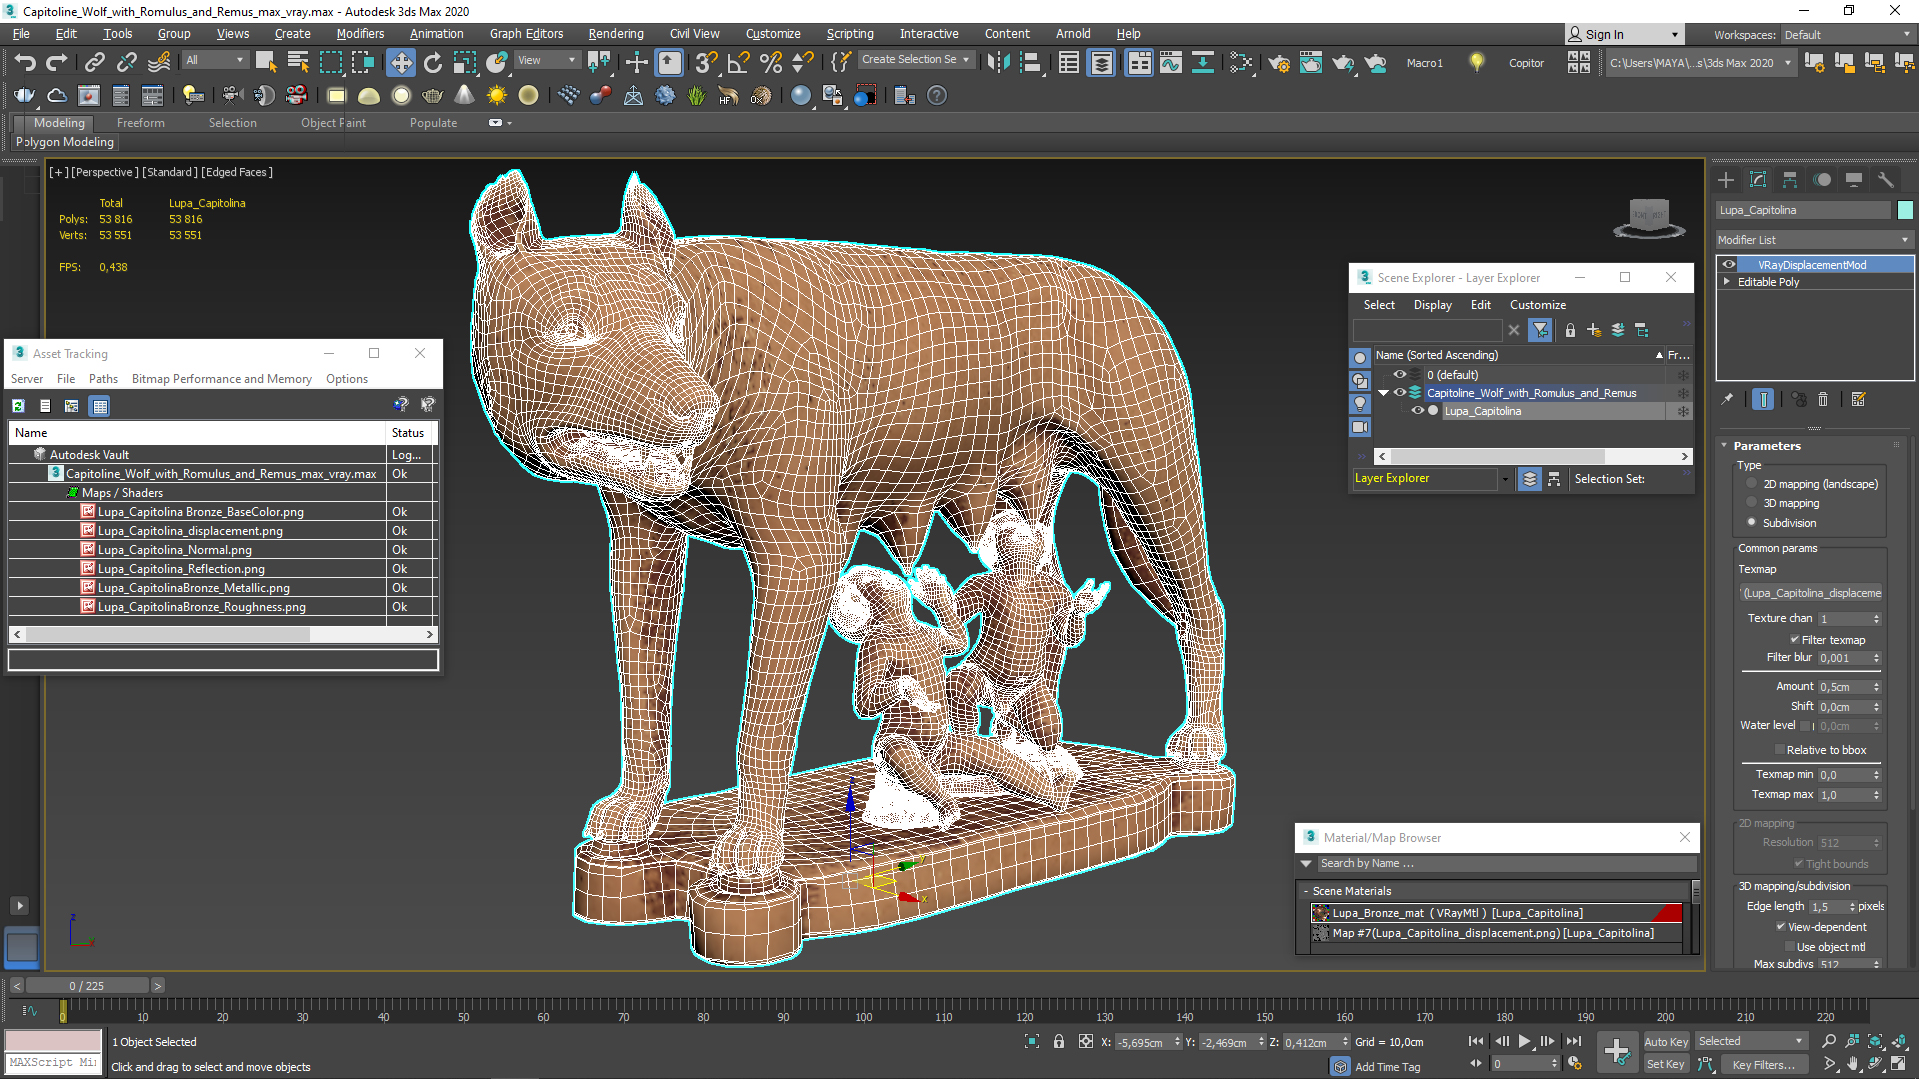Viewport: 1920px width, 1080px height.
Task: Toggle the View-dependent checkbox
Action: [1781, 927]
